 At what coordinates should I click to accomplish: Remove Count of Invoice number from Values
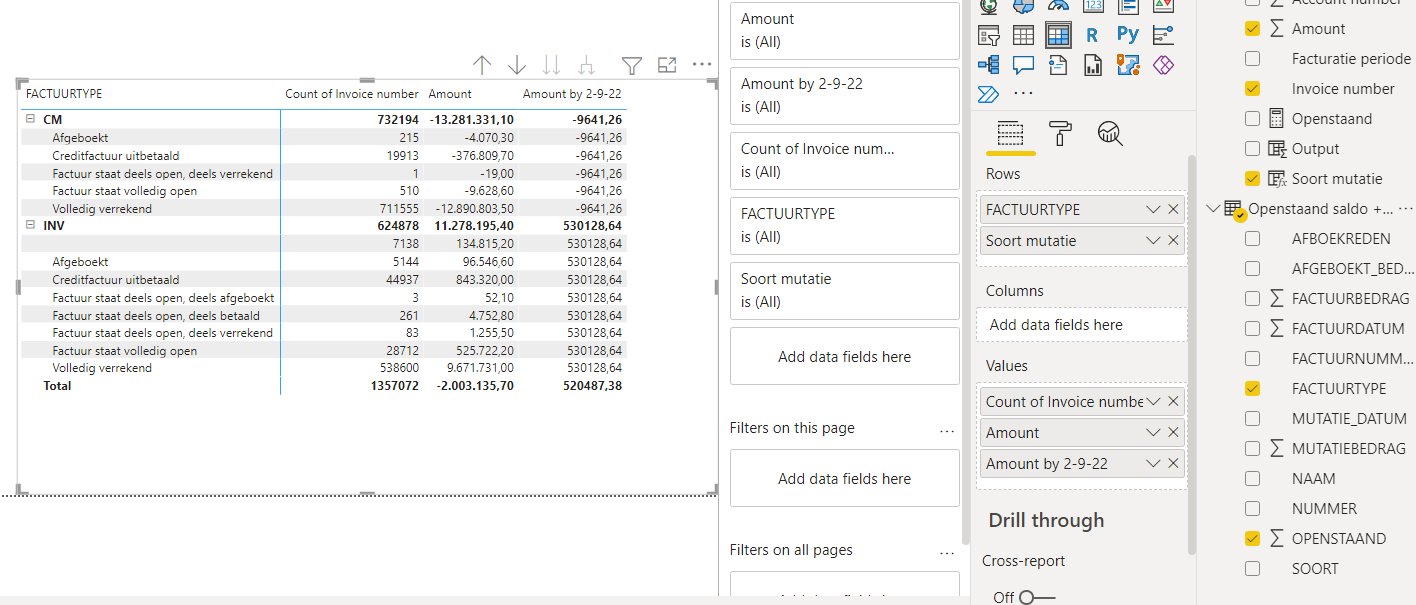[x=1173, y=402]
